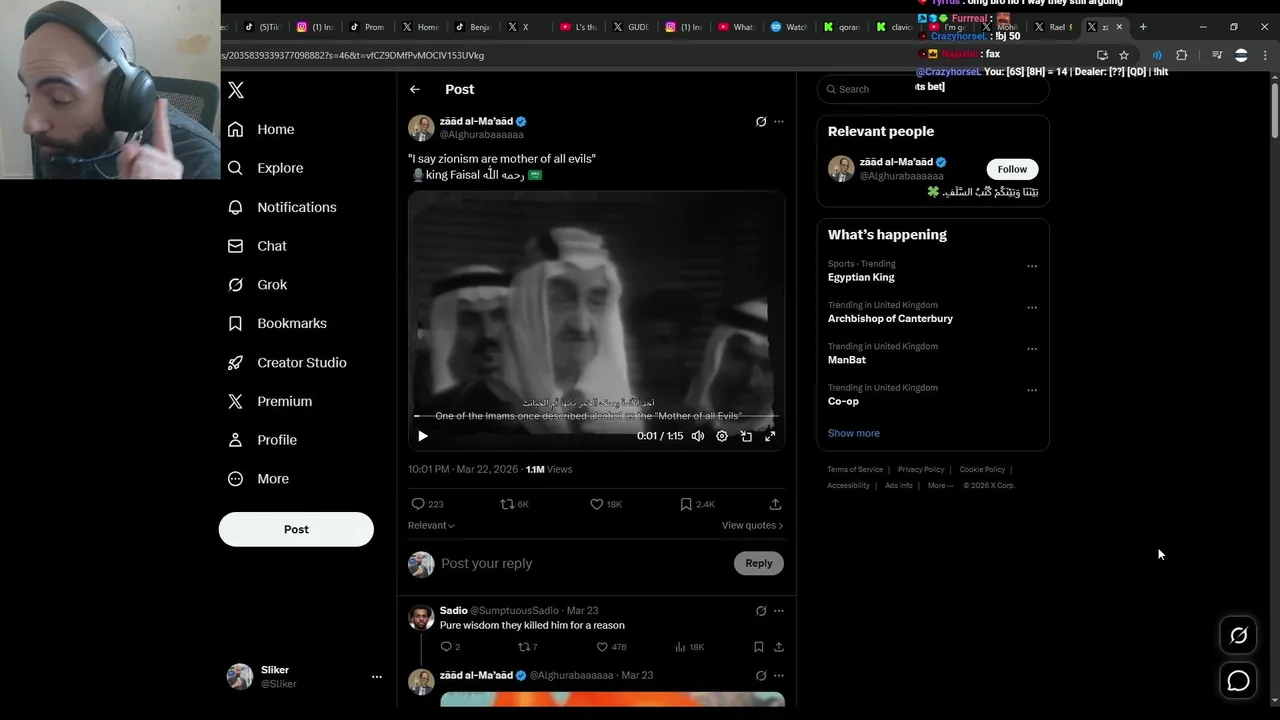The height and width of the screenshot is (720, 1280).
Task: Play the King Faisal video
Action: coord(423,436)
